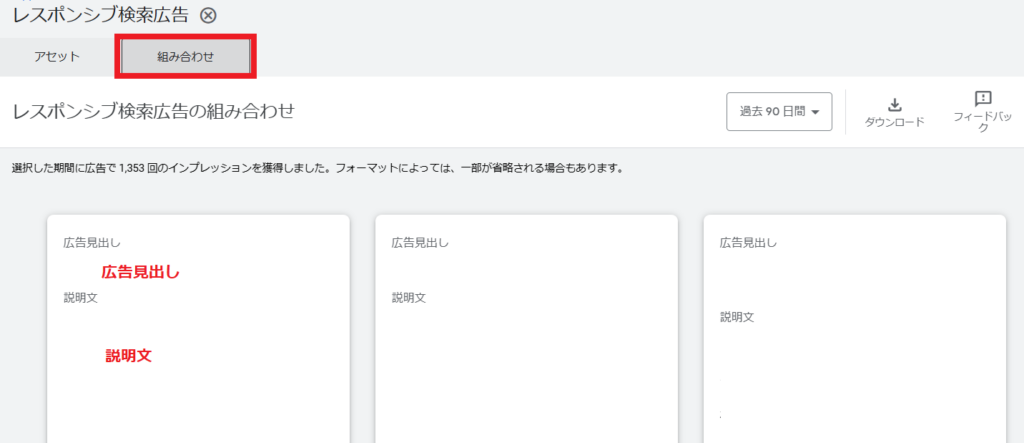
Task: Close the レスポンシブ検索広告 panel with the X icon
Action: point(207,15)
